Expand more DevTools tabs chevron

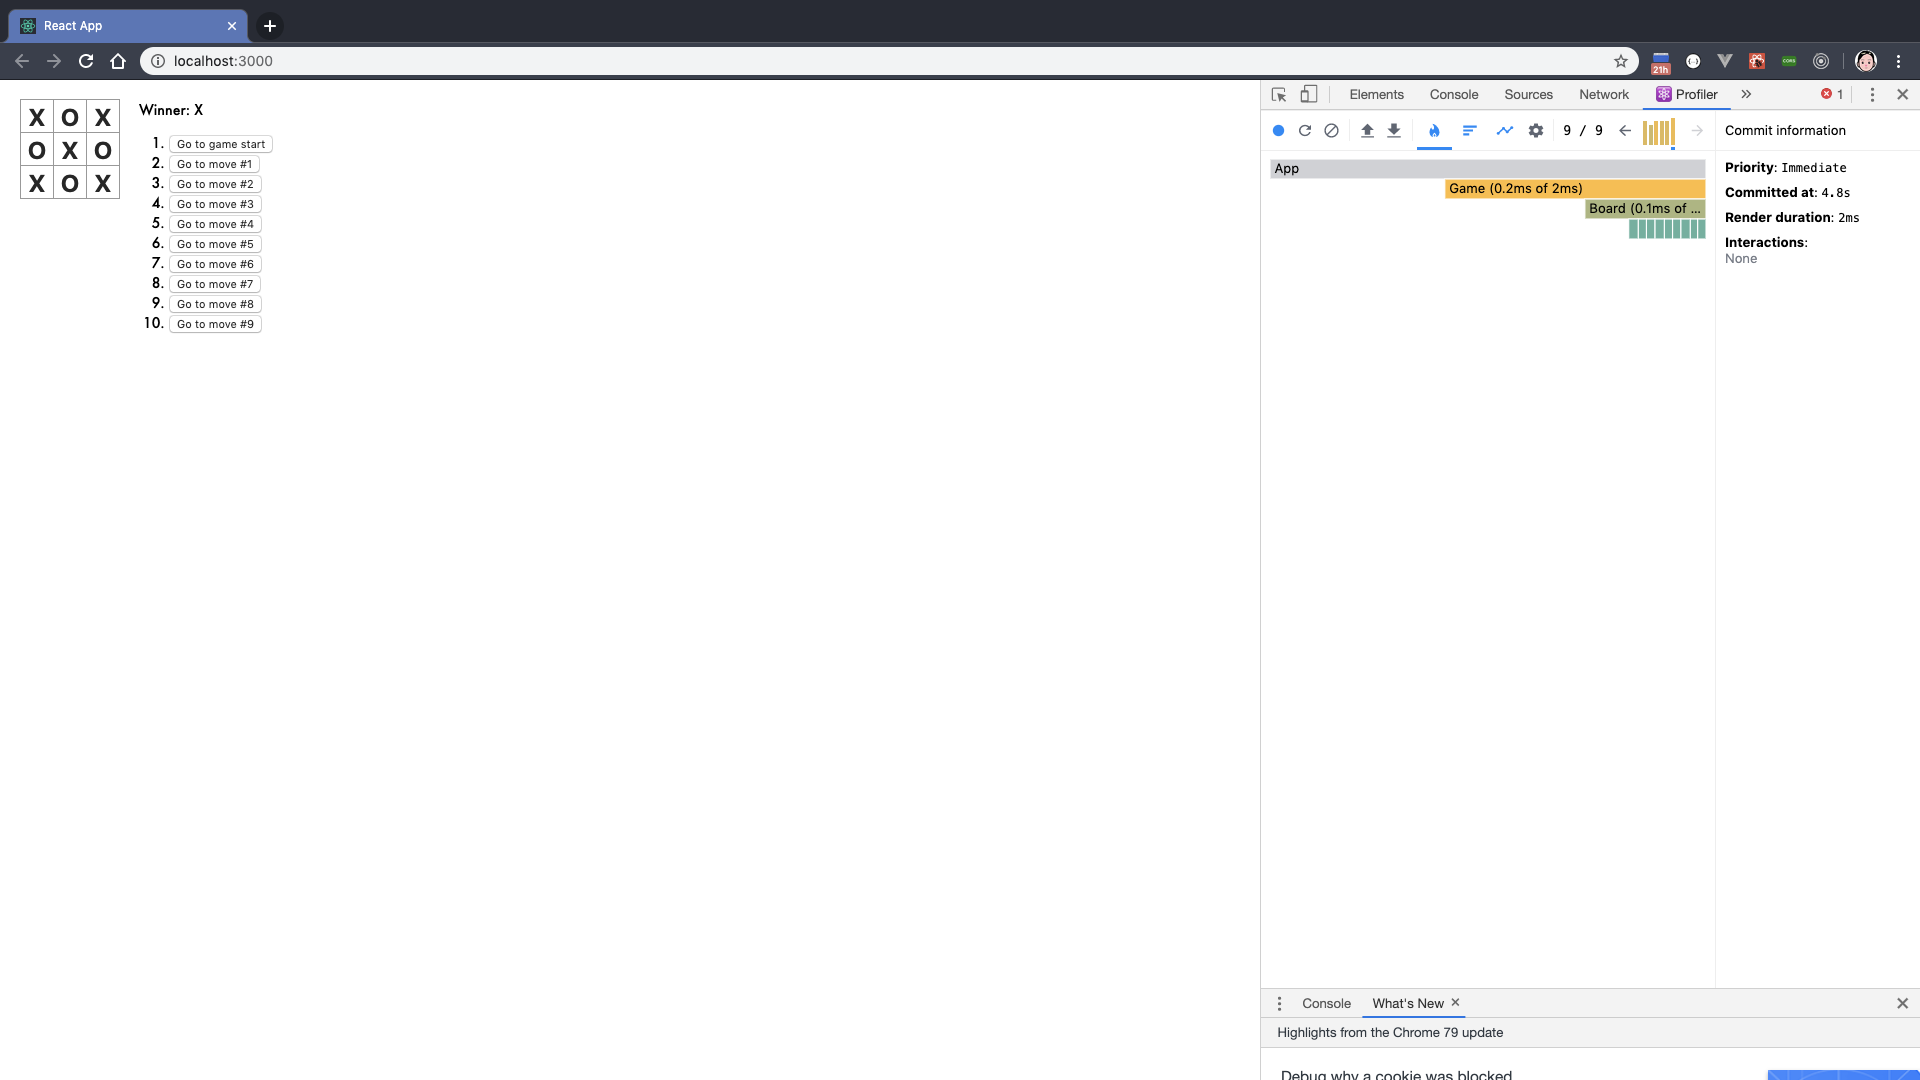point(1746,95)
